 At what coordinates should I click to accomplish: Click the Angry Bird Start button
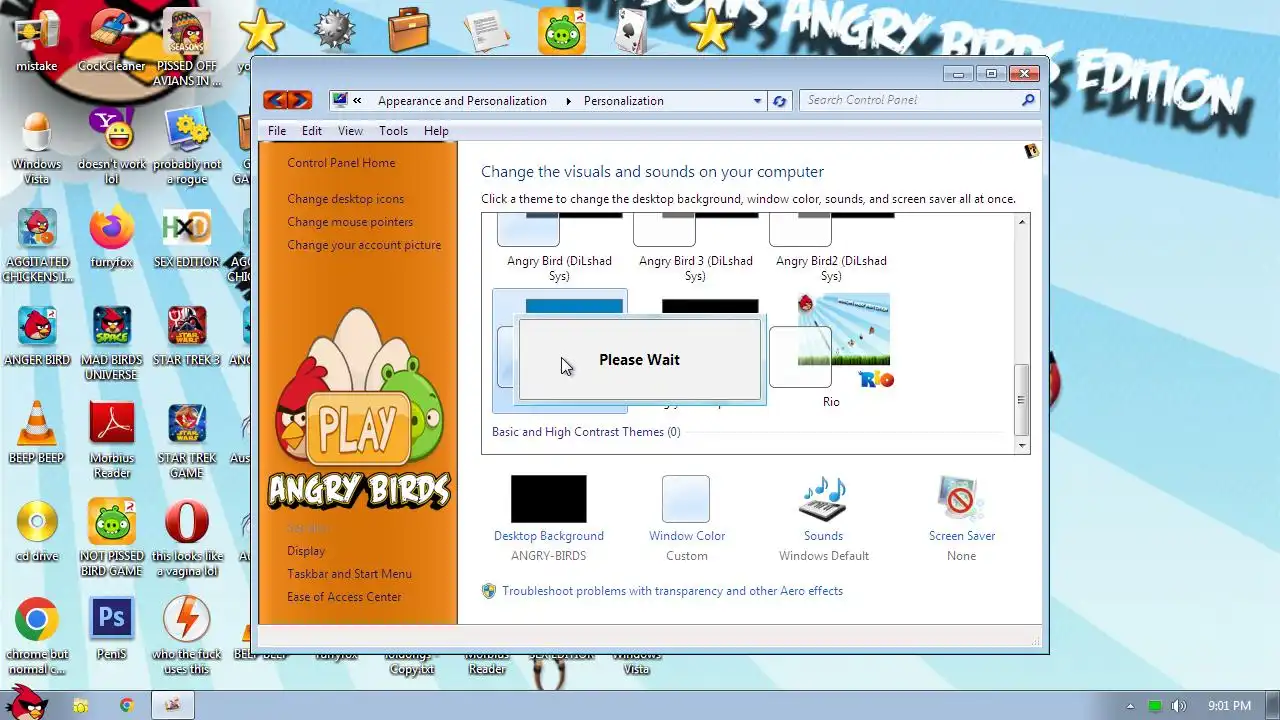[x=27, y=702]
